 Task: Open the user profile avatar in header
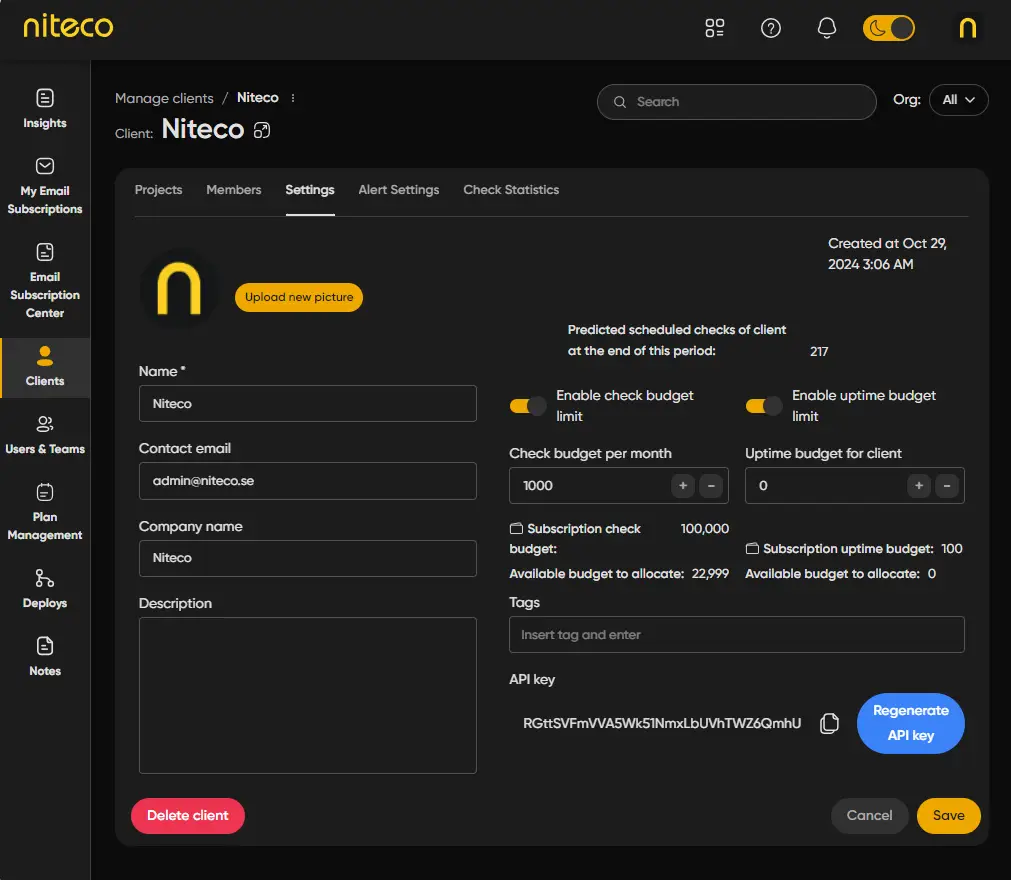coord(968,28)
